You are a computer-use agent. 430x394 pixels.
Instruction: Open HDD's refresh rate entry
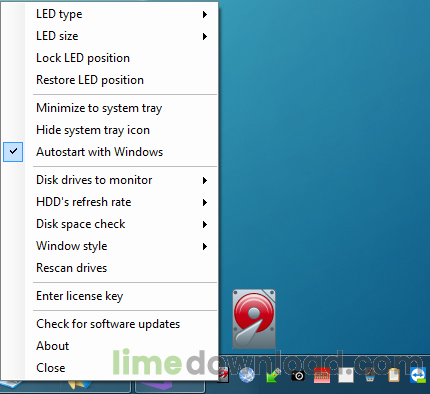tap(109, 202)
